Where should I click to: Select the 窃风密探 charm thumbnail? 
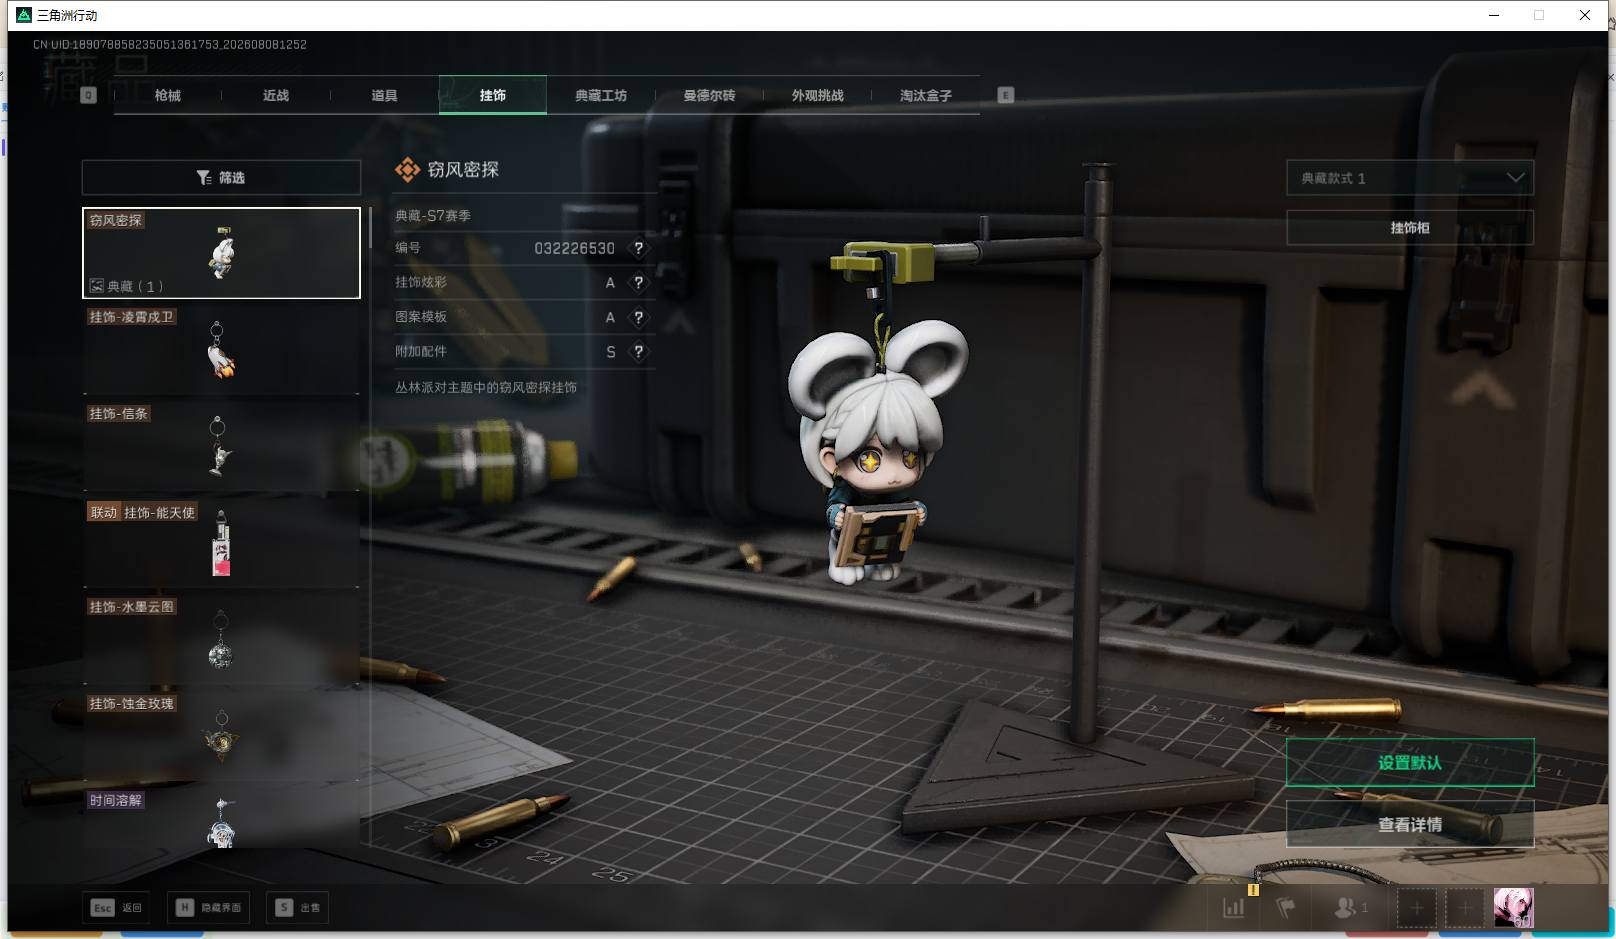coord(221,253)
